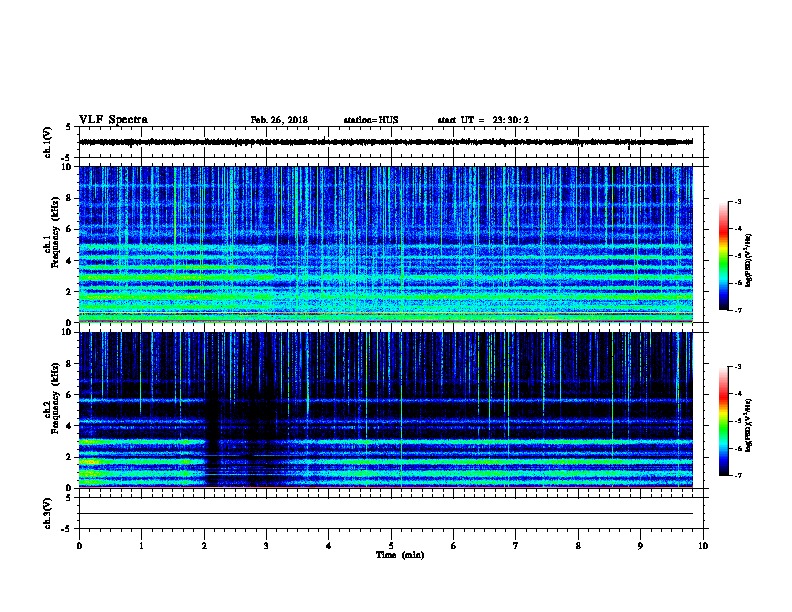Click the time axis tick label '10'

(x=703, y=546)
